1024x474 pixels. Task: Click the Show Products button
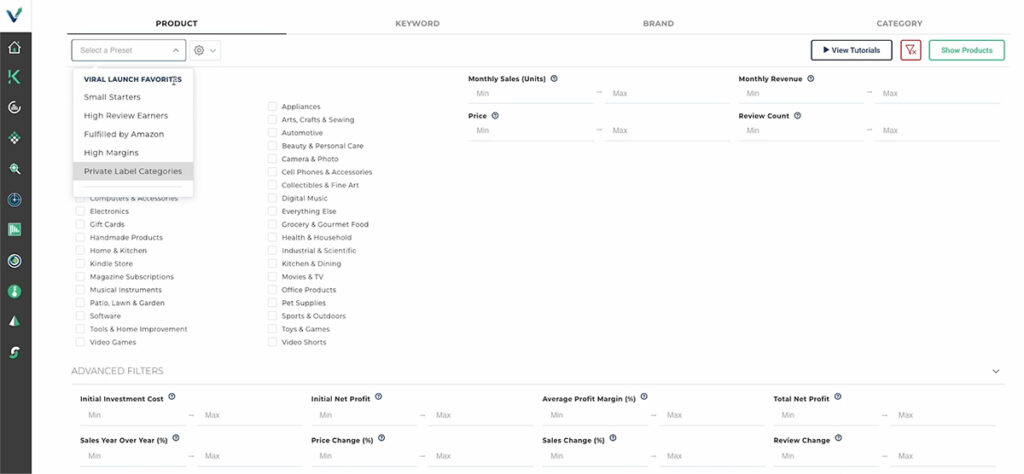pos(967,50)
